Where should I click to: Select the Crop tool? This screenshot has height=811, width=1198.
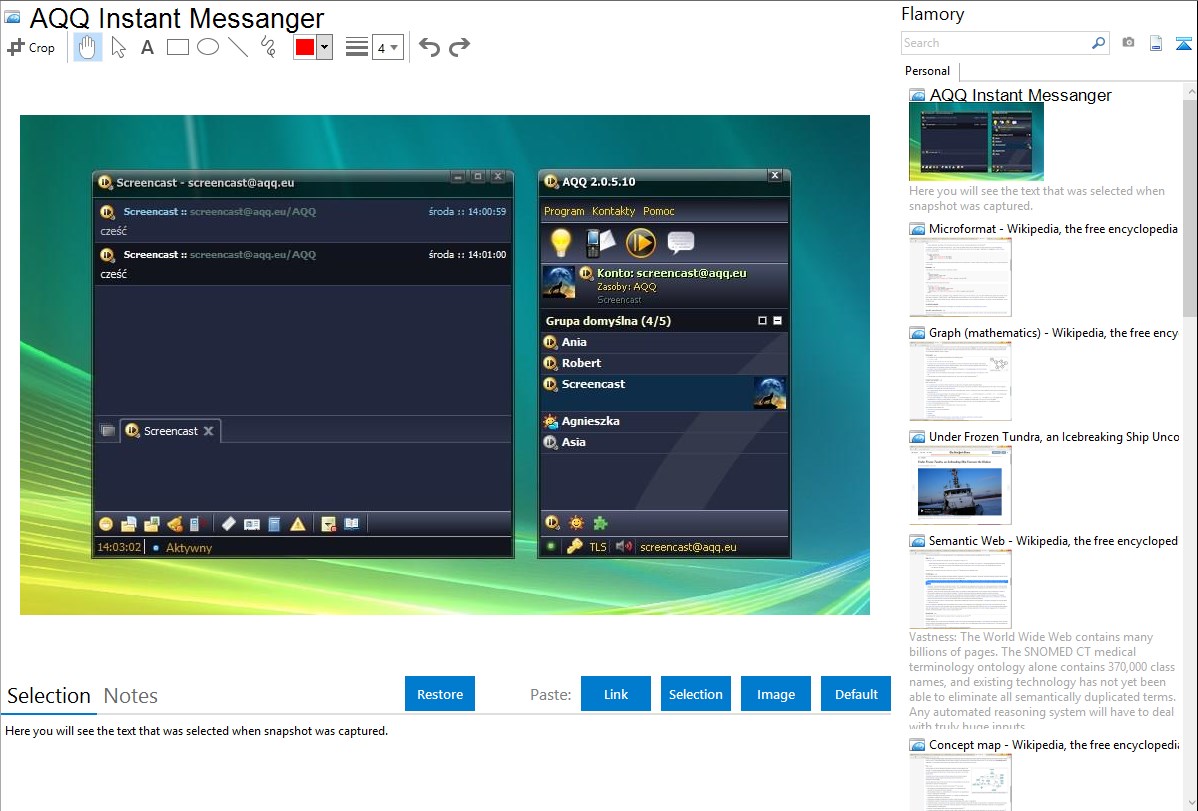[x=31, y=47]
